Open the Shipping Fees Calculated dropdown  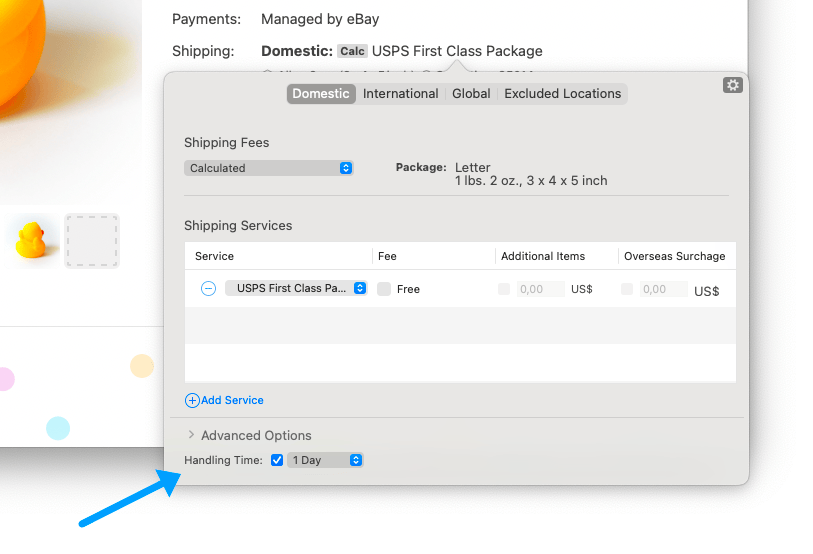tap(269, 168)
